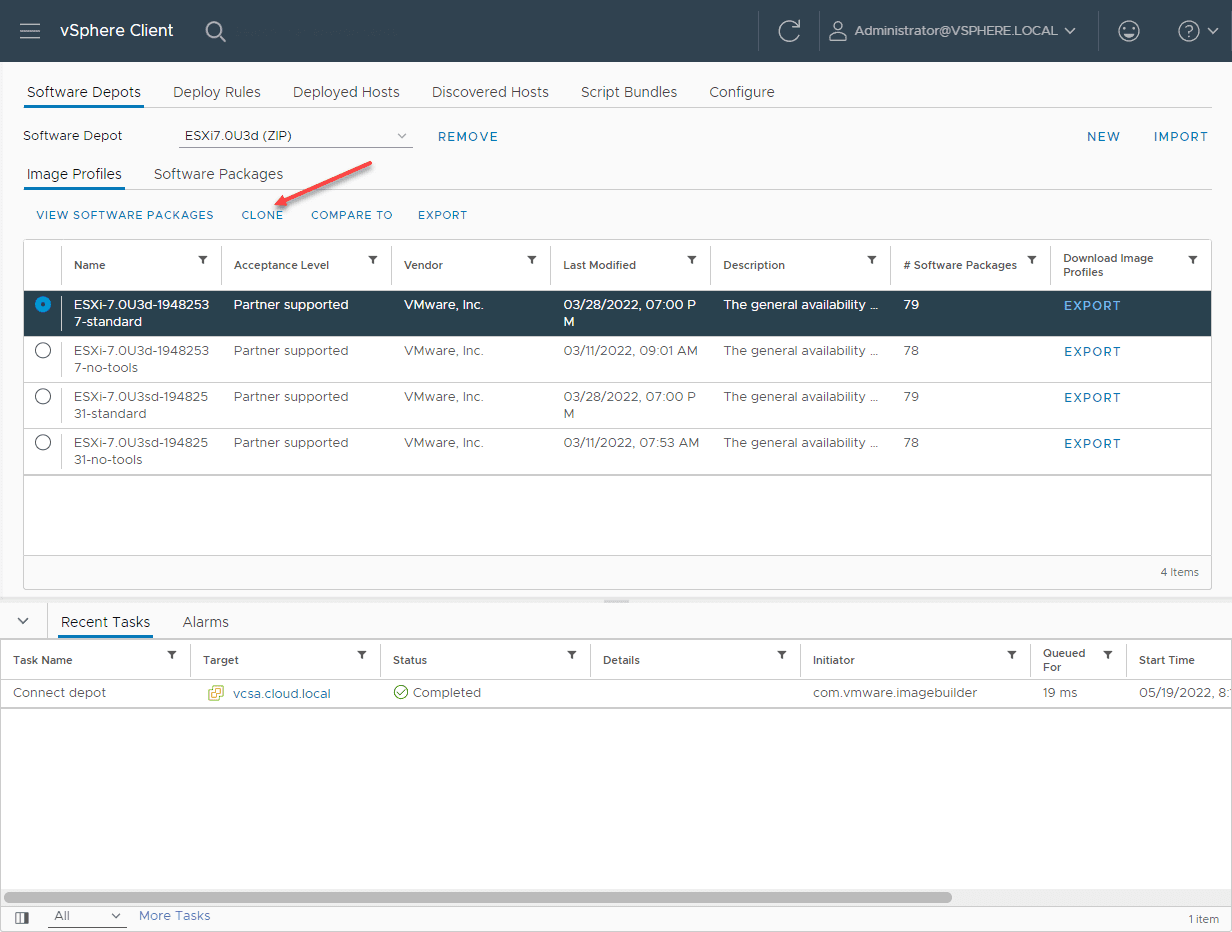1232x932 pixels.
Task: Click the horizontal scrollbar in tasks panel
Action: [x=478, y=897]
